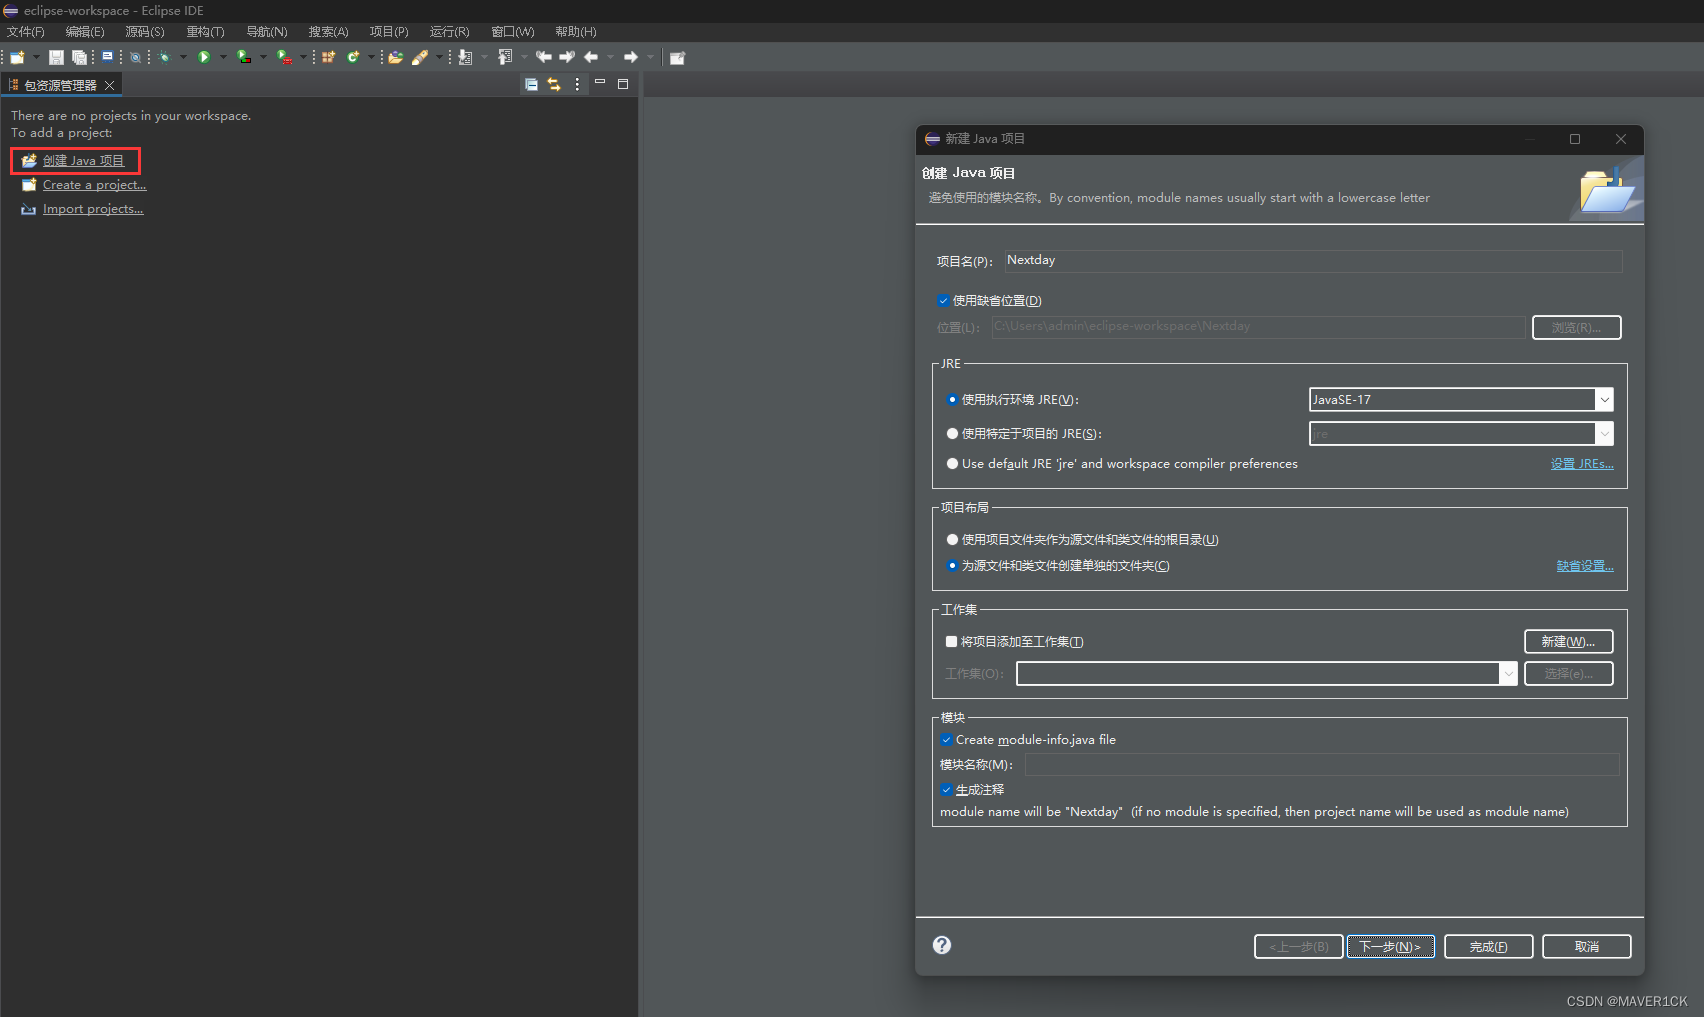
Task: Click the green Run button icon
Action: coord(204,57)
